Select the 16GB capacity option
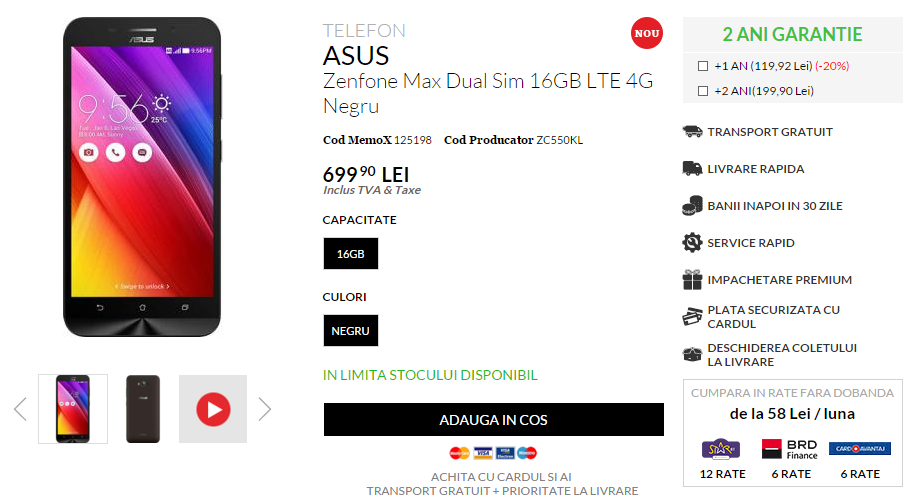908x503 pixels. tap(351, 254)
